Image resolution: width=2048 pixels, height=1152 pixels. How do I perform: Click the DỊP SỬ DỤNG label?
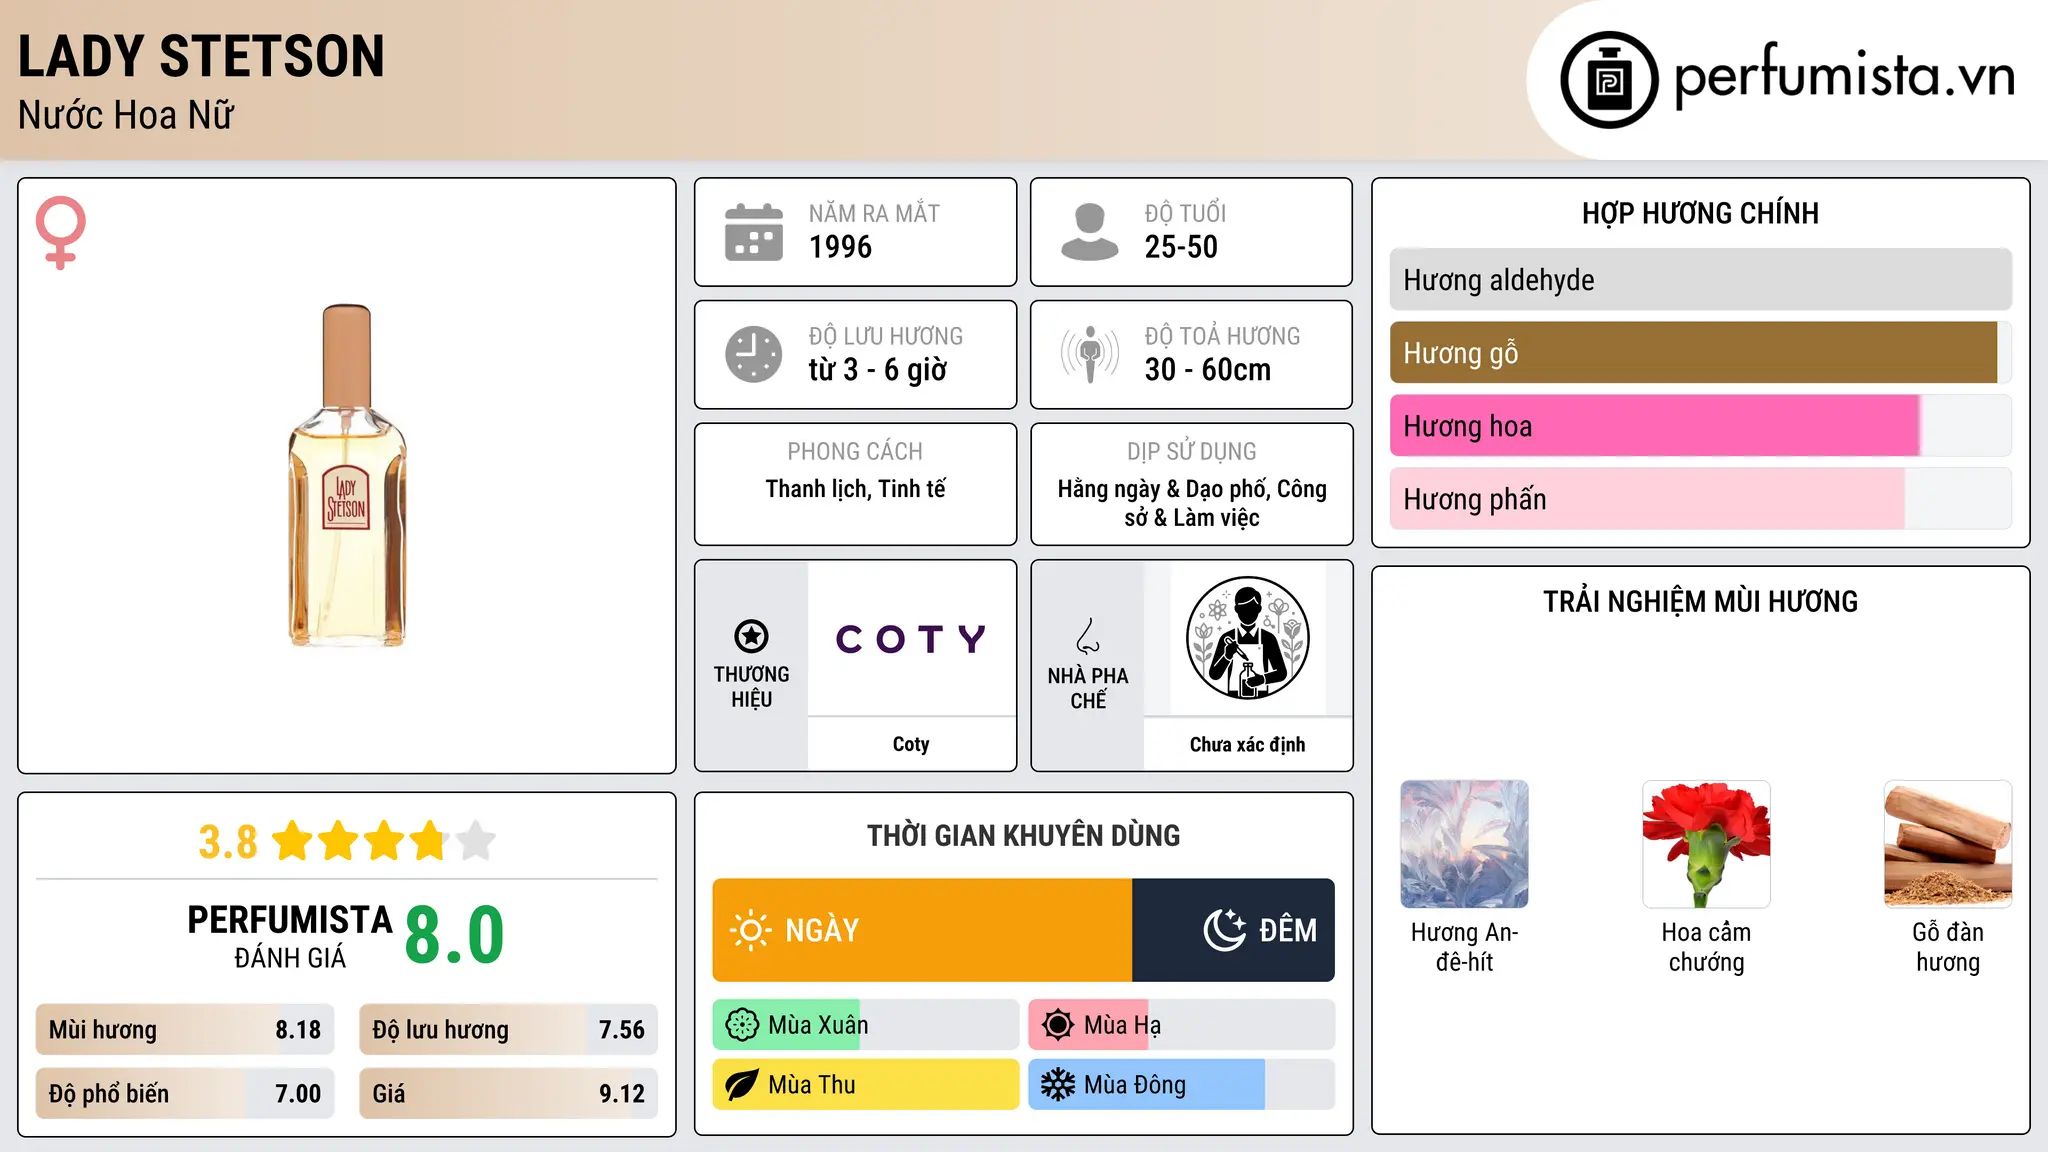tap(1191, 452)
